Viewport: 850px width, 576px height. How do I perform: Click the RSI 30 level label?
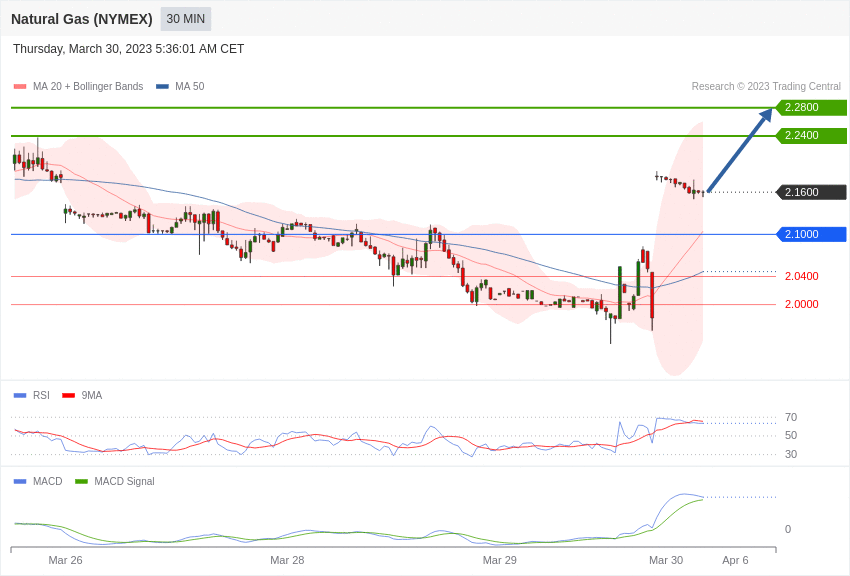(x=791, y=454)
